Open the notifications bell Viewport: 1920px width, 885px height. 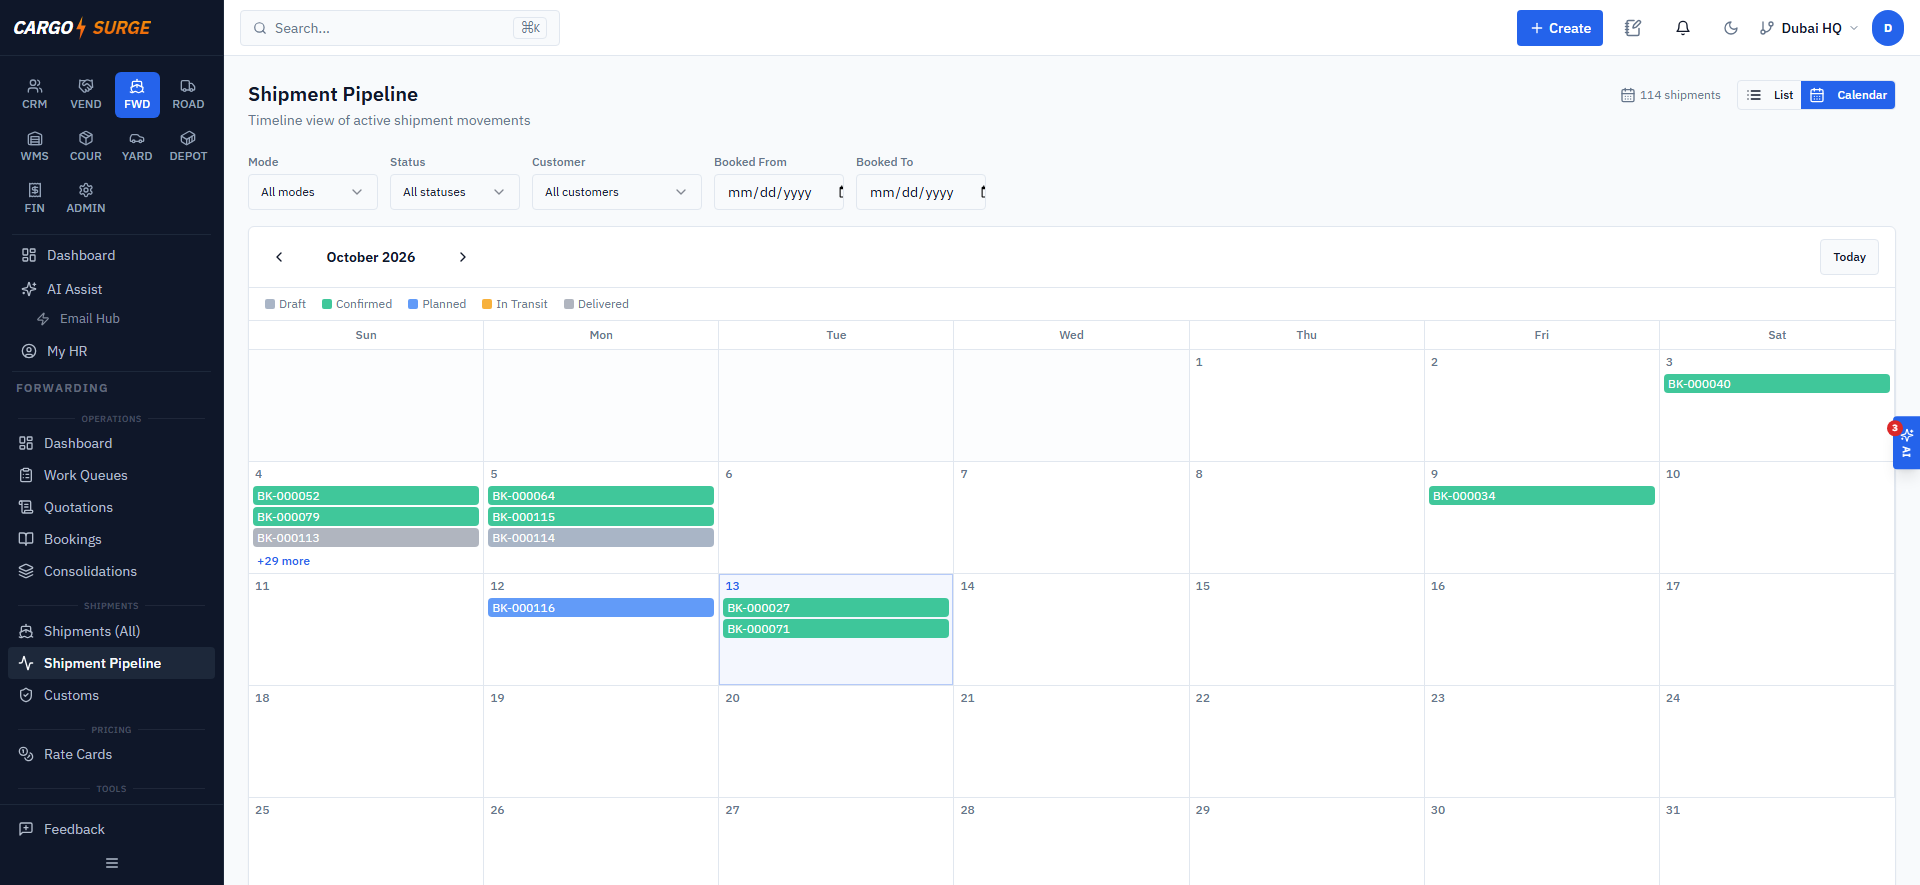(1683, 28)
